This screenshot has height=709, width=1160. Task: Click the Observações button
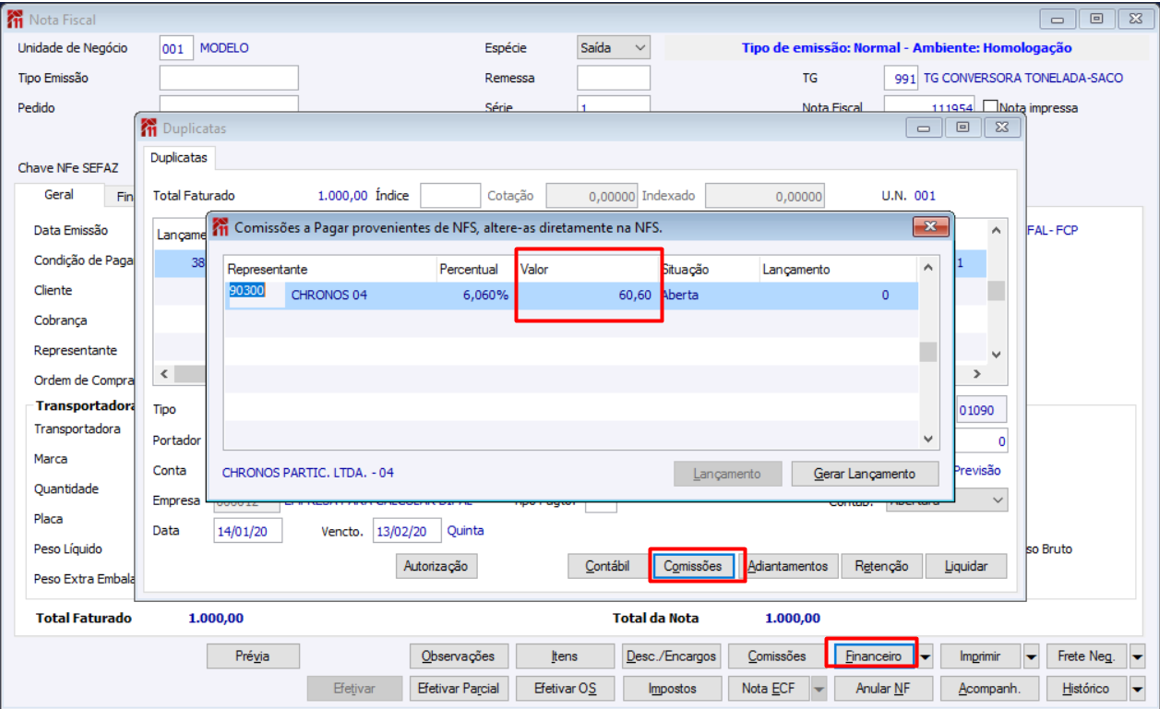(x=459, y=656)
